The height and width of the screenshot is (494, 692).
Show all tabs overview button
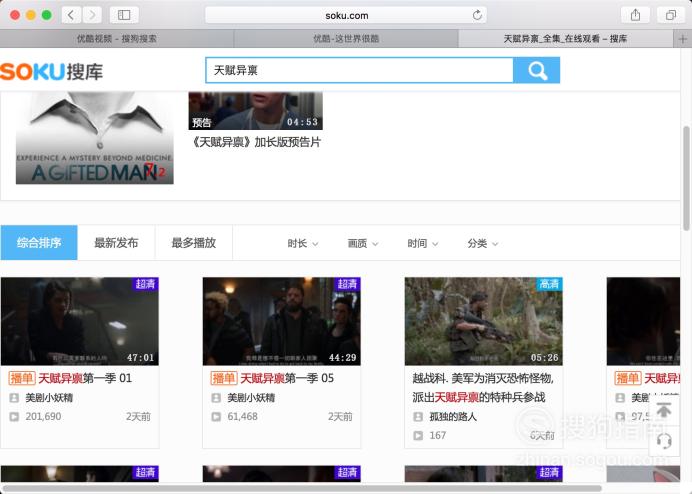coord(671,15)
